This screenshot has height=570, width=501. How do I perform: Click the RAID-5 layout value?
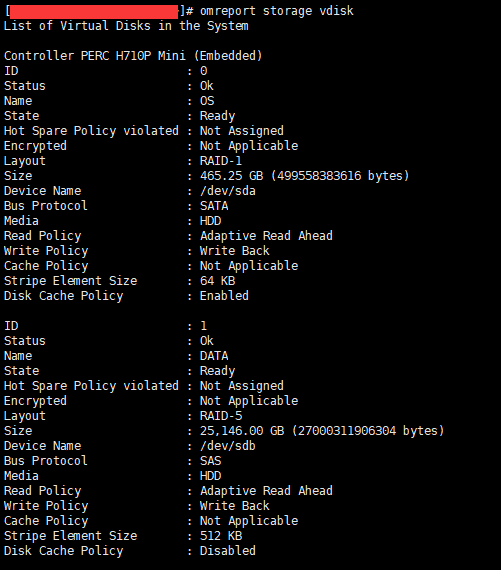[221, 416]
